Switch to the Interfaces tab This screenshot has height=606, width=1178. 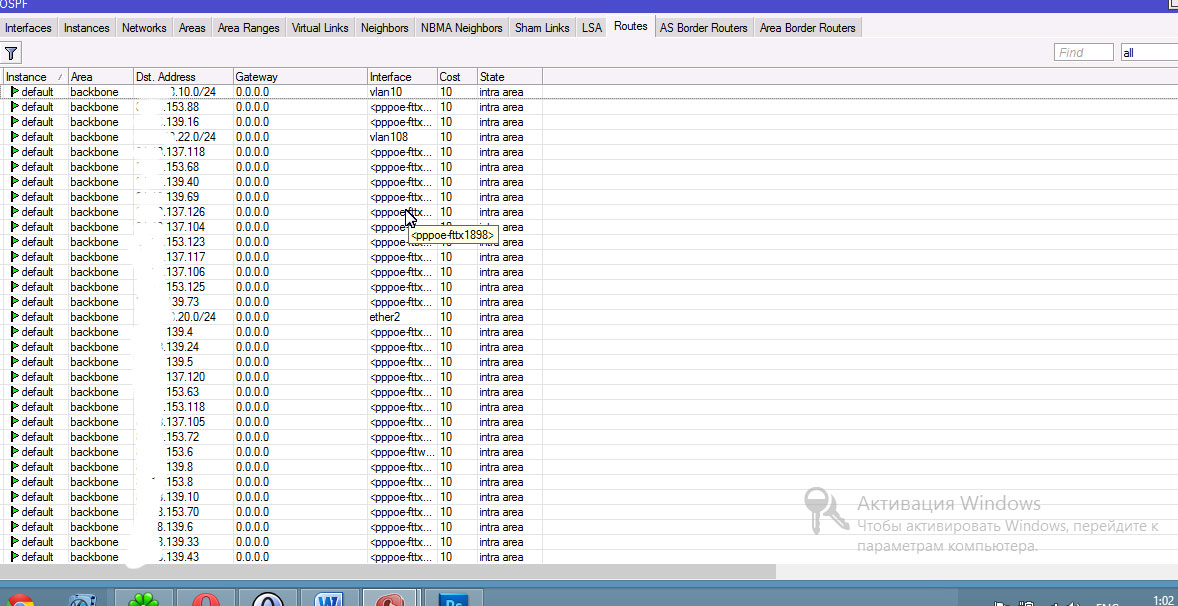pyautogui.click(x=29, y=28)
